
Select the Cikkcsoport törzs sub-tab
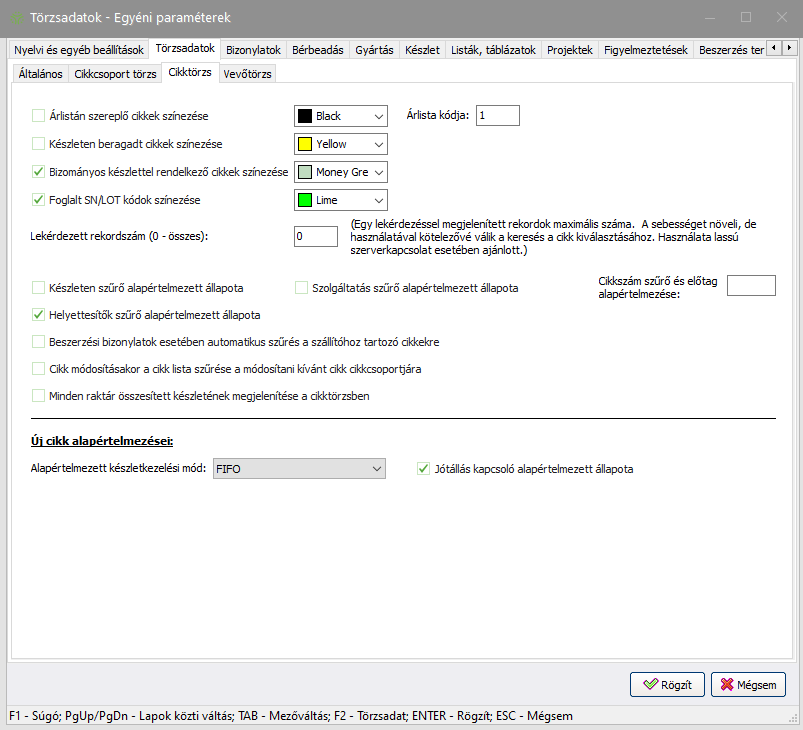115,74
